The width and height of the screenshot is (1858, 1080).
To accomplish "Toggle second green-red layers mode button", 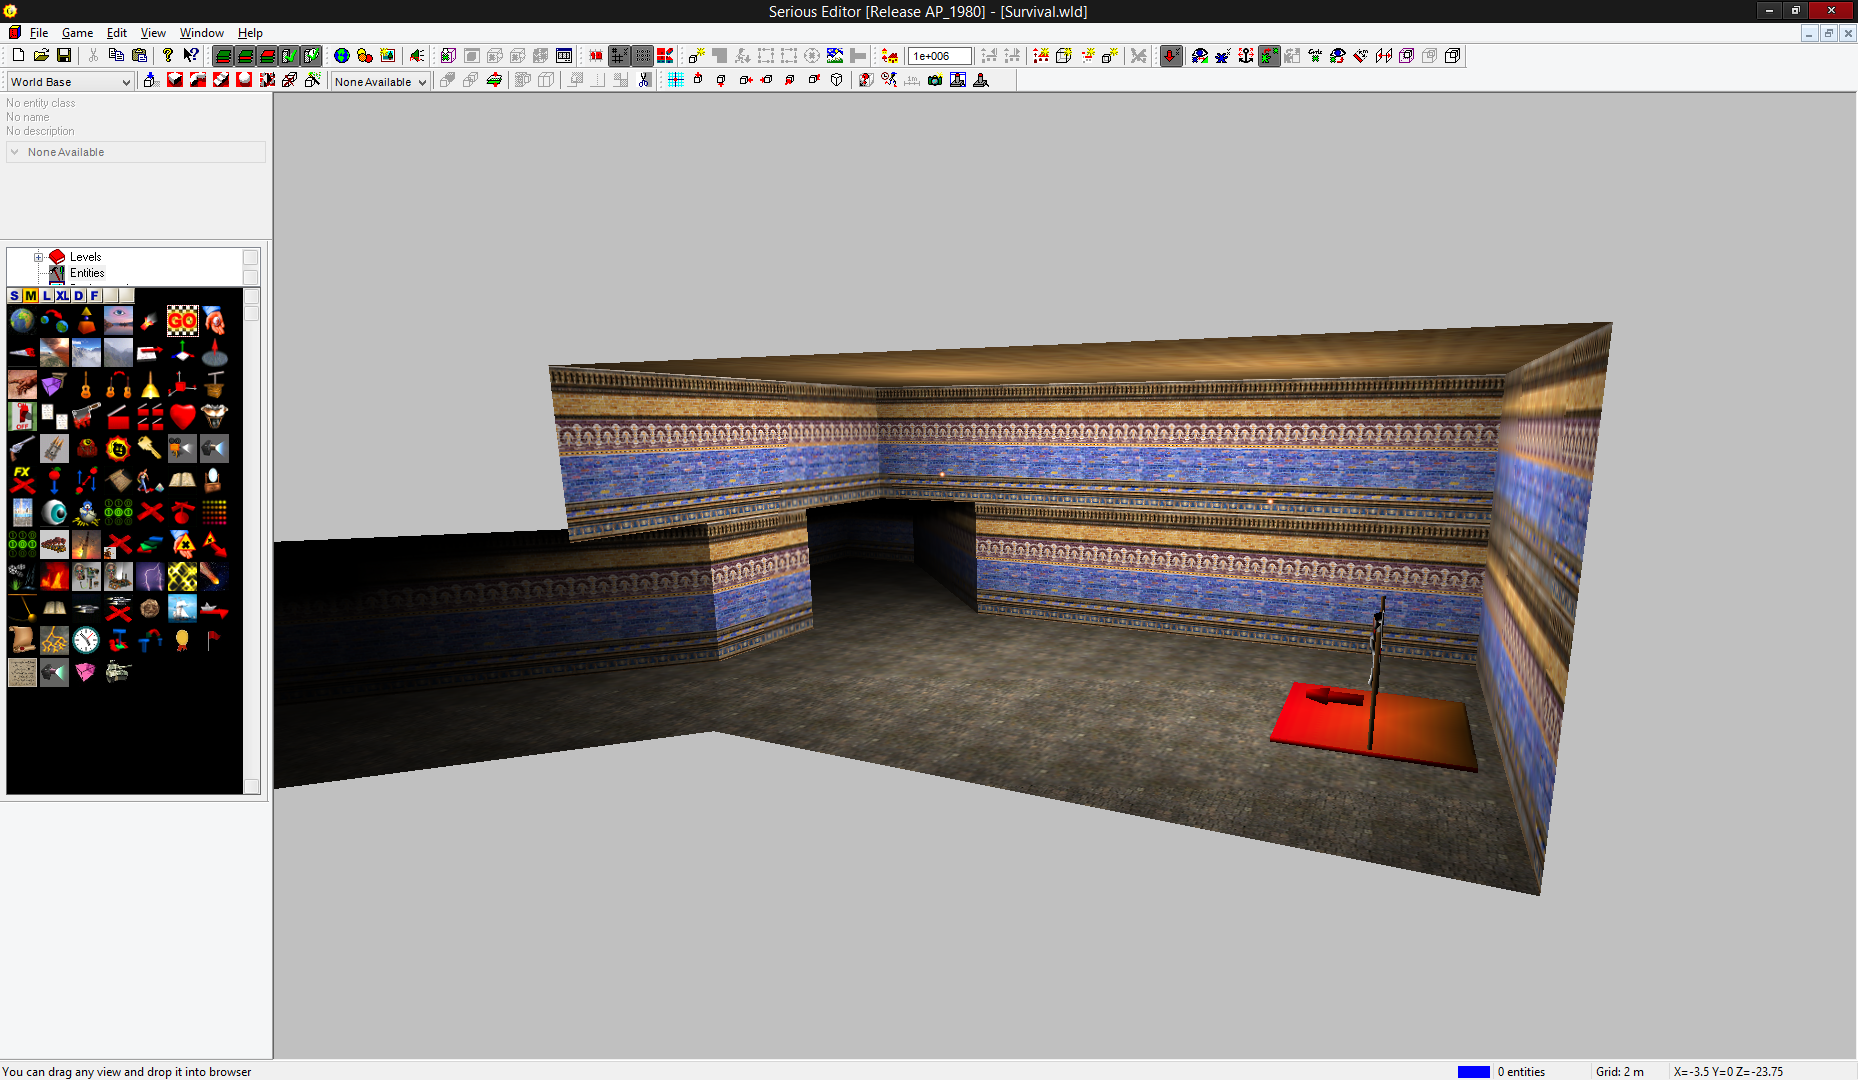I will pyautogui.click(x=245, y=56).
